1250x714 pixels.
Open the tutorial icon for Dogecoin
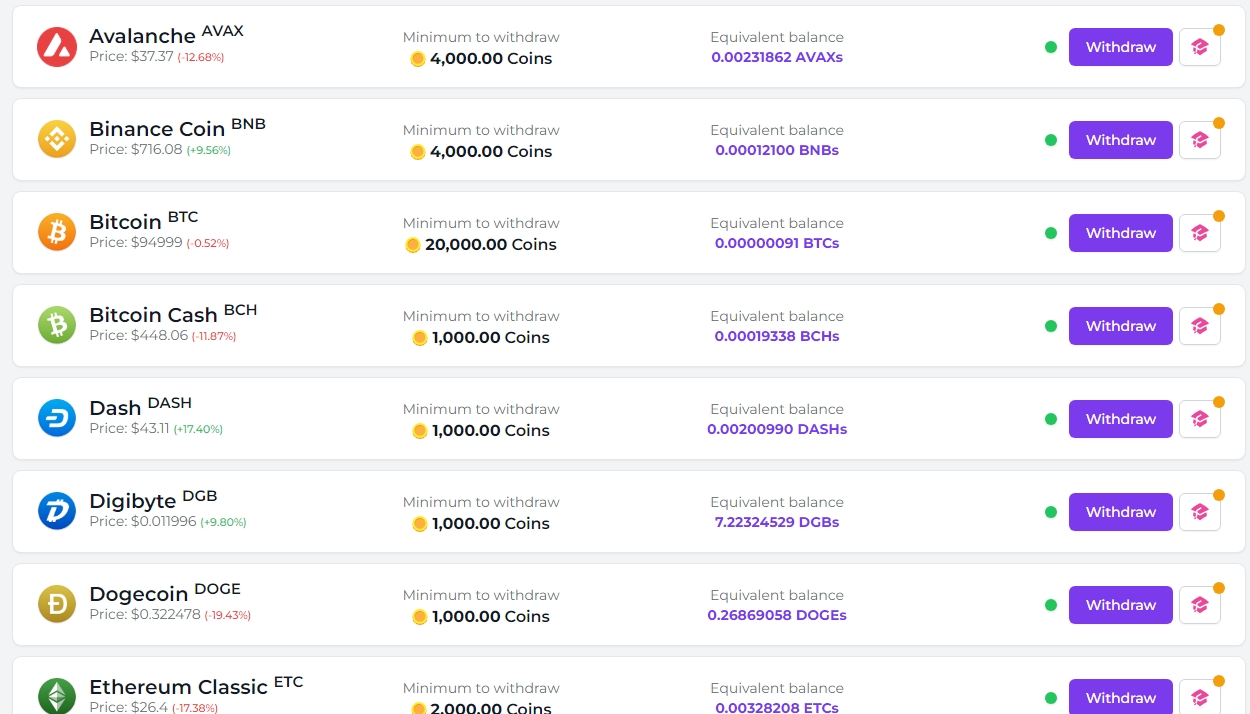pos(1200,605)
